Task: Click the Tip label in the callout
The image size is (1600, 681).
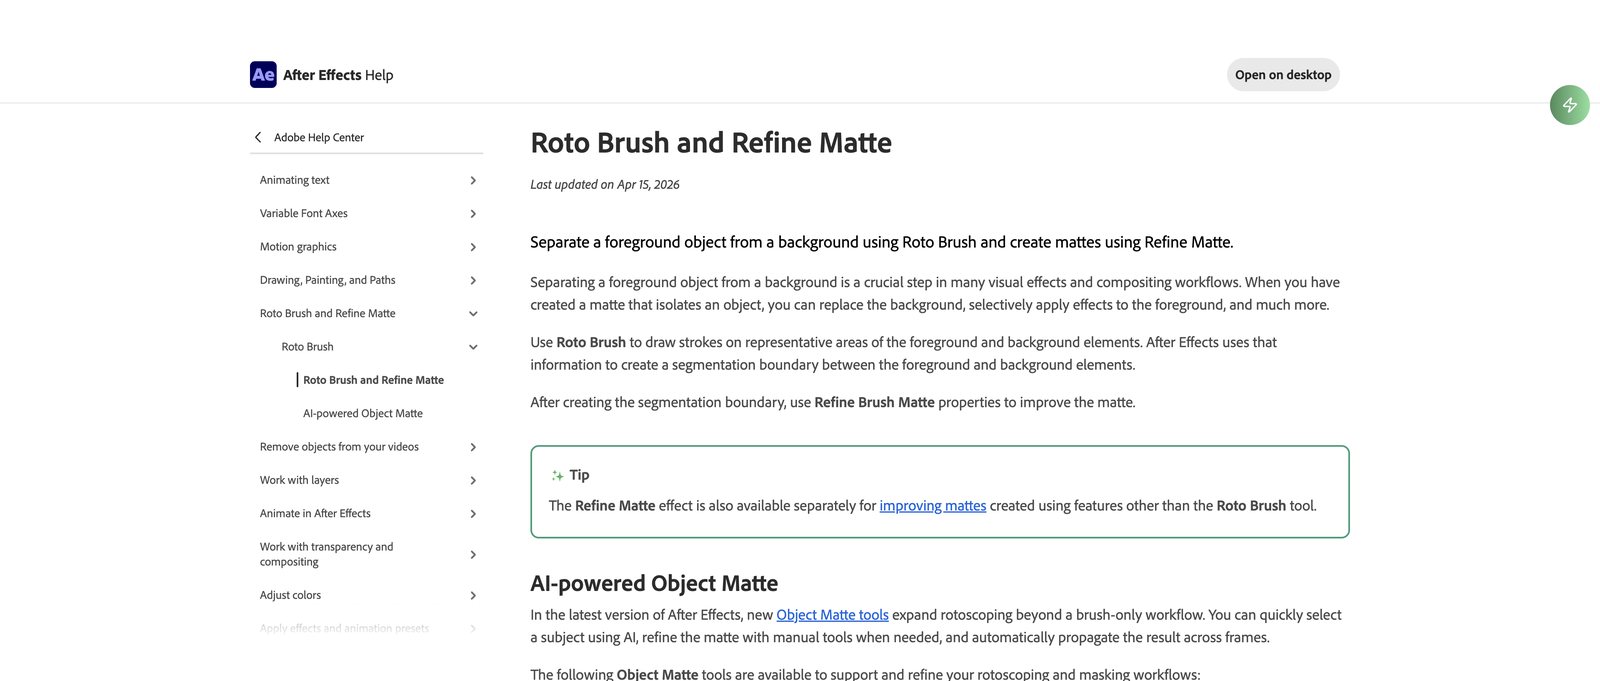Action: click(579, 475)
